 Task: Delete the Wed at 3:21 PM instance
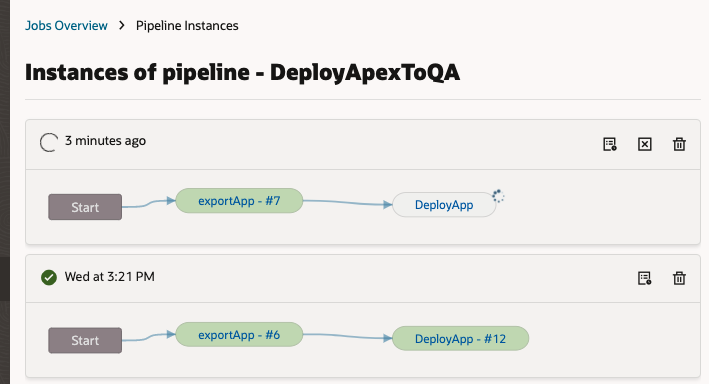[x=679, y=278]
